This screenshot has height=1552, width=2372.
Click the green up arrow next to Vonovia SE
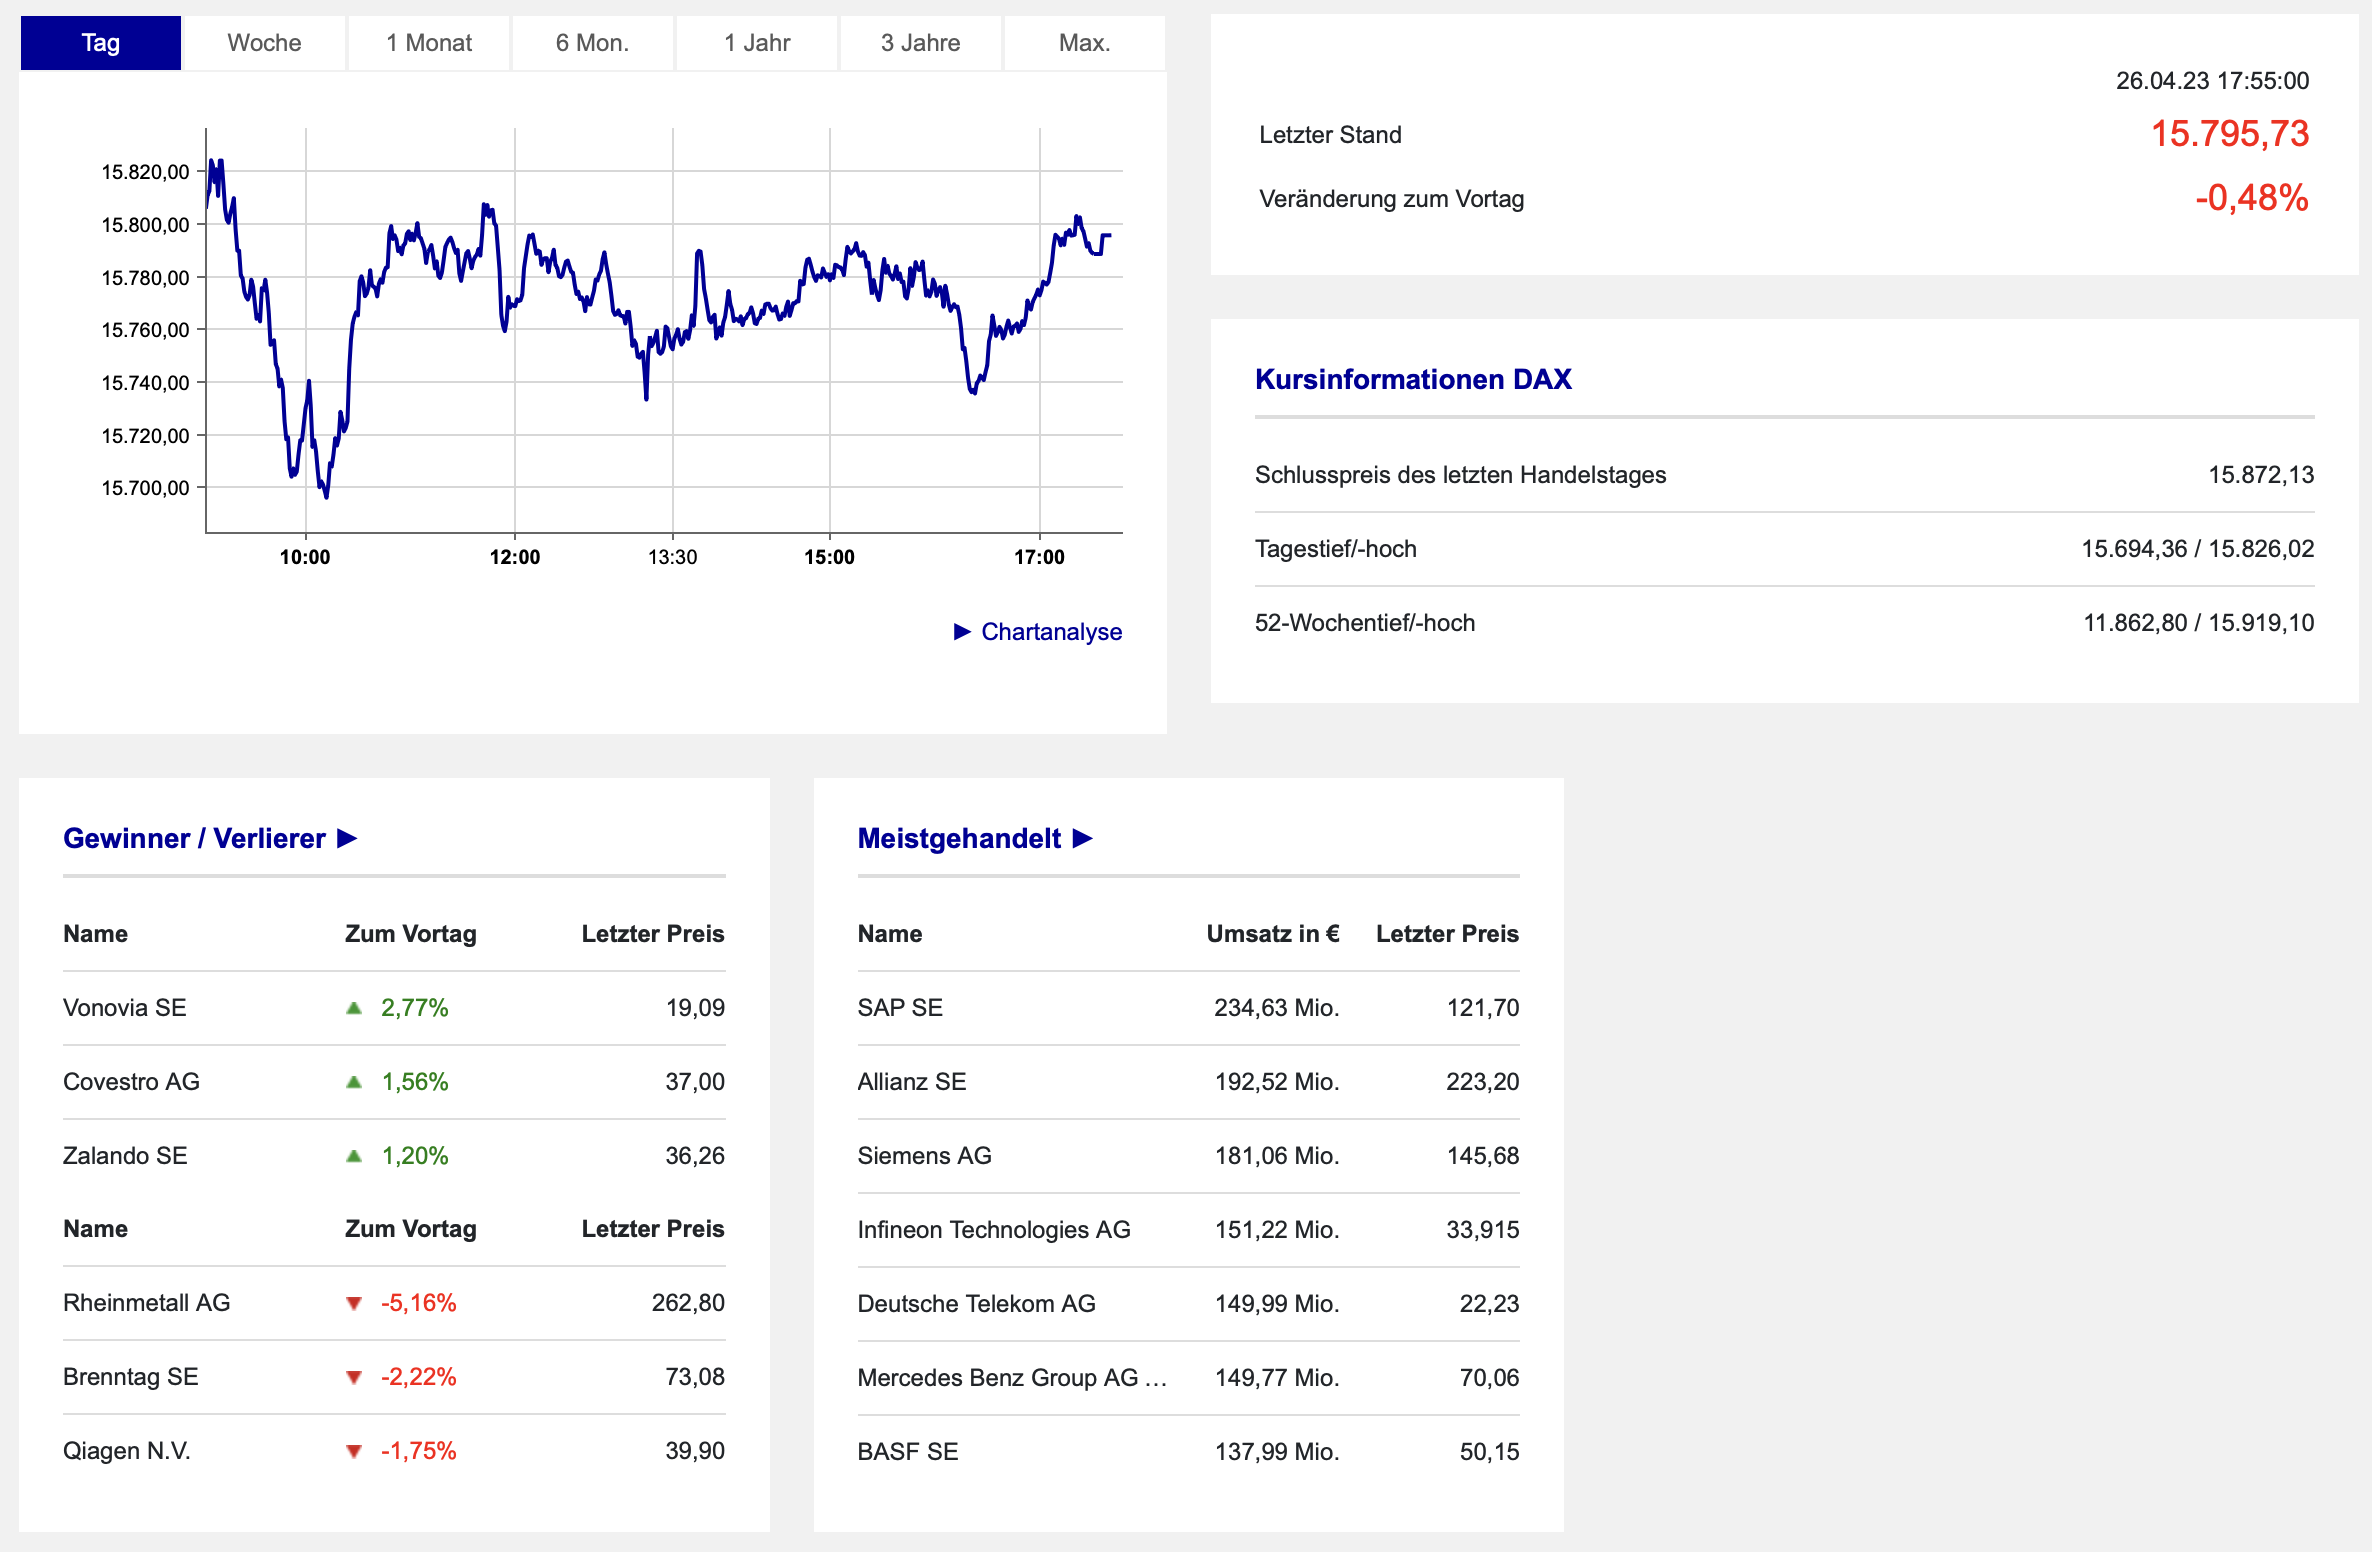pyautogui.click(x=353, y=1008)
